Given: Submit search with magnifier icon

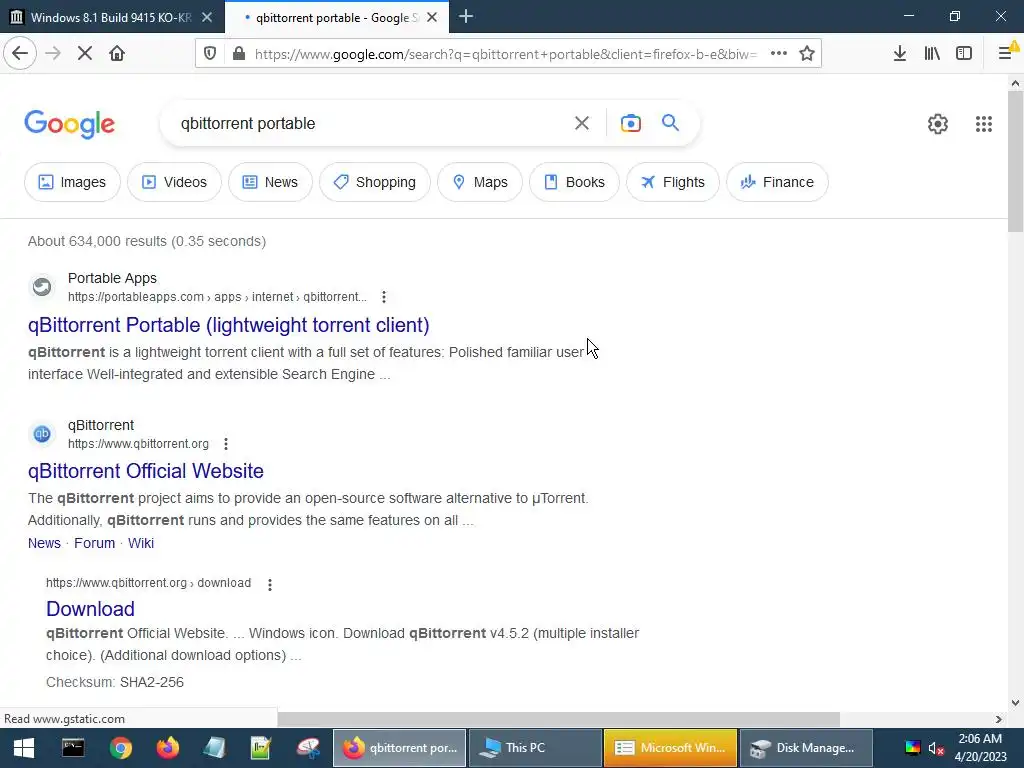Looking at the screenshot, I should [670, 123].
